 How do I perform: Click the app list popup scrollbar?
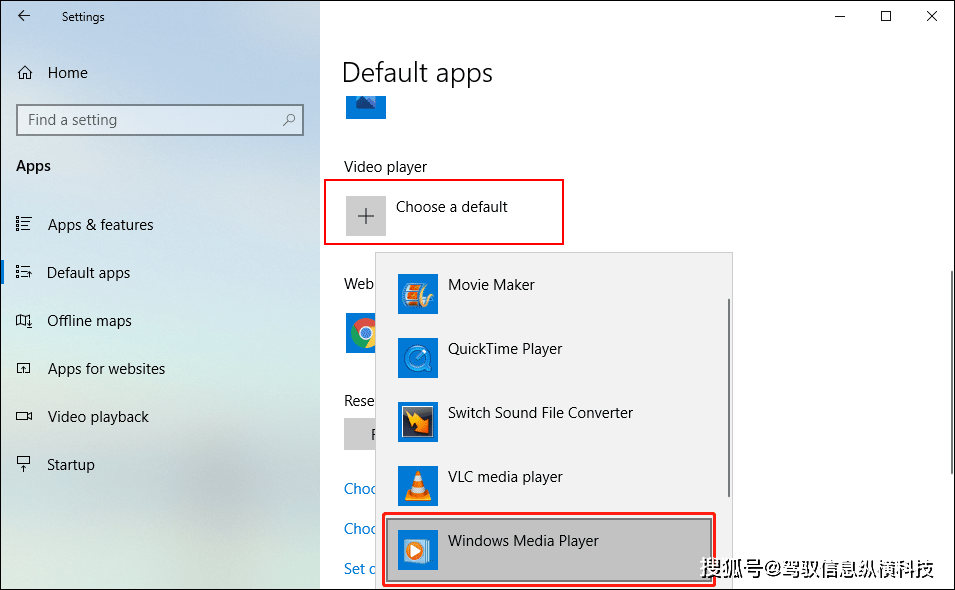(728, 398)
